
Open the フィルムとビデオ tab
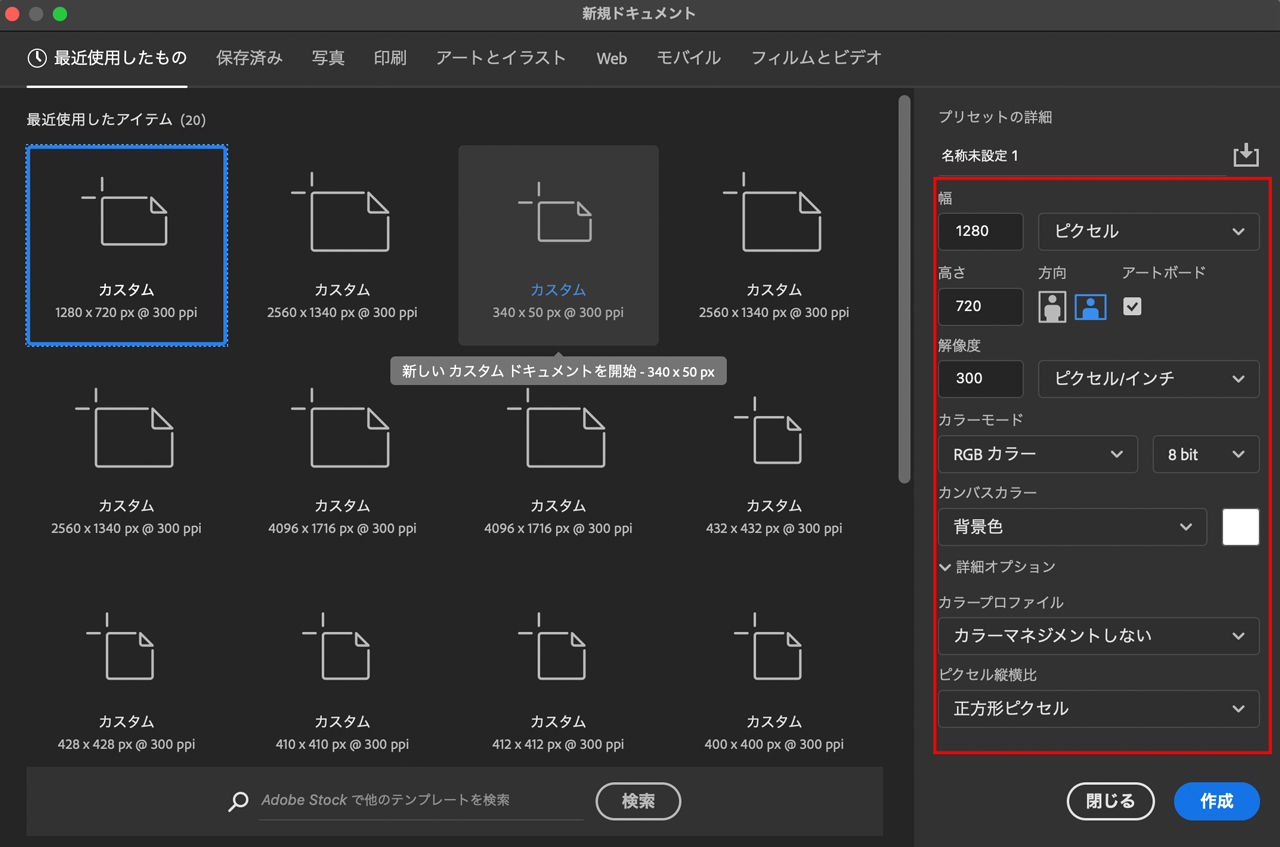(x=816, y=58)
